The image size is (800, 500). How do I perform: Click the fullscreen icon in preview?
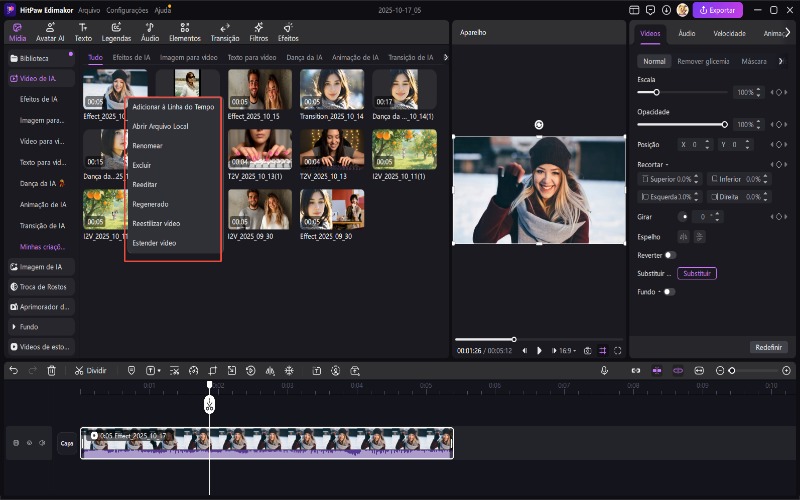618,351
